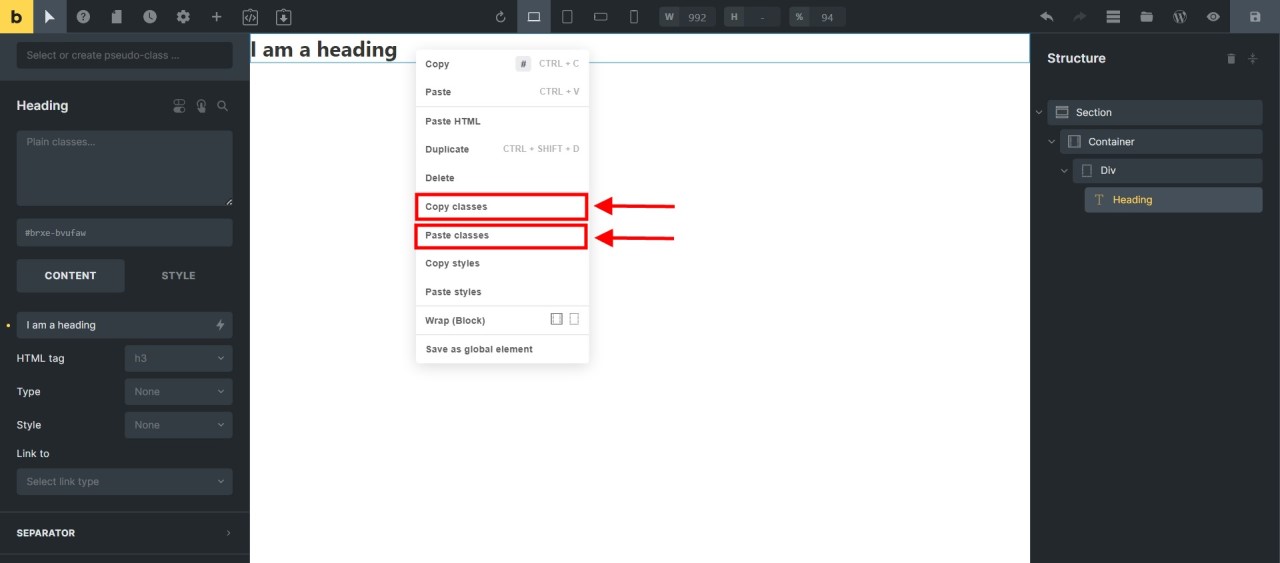Click the add element plus icon

pos(216,17)
